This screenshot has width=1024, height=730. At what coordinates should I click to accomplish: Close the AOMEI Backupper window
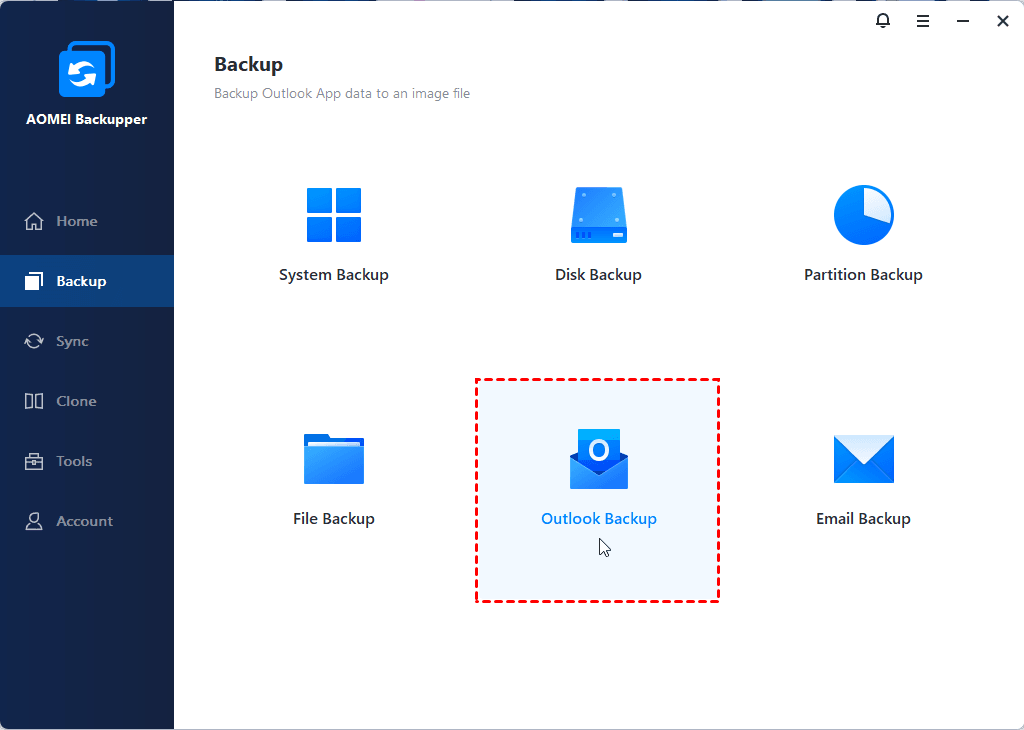click(x=1003, y=22)
